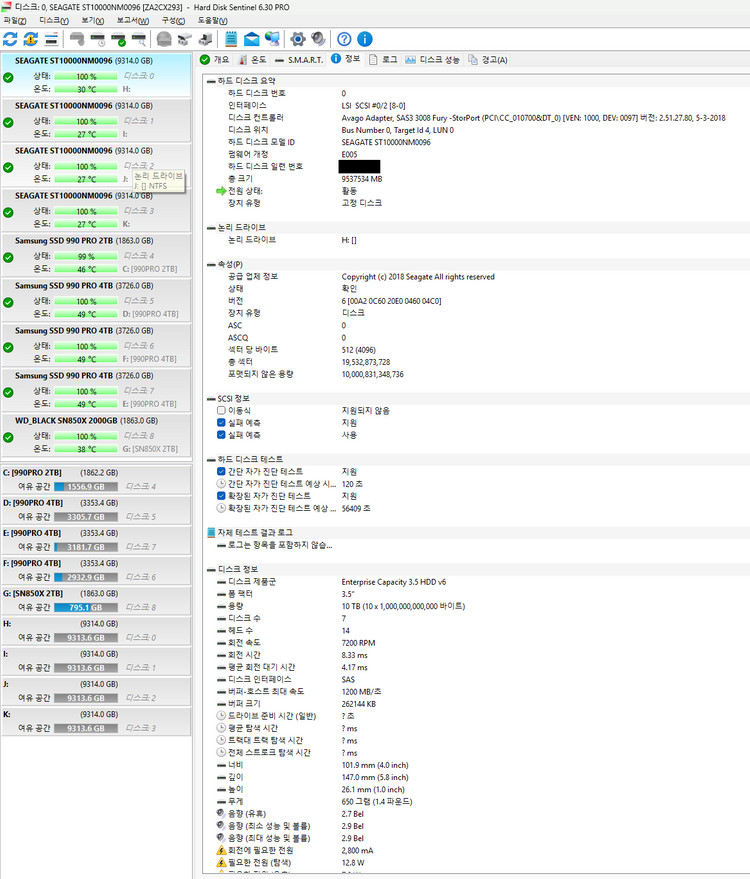Open the 구성 menu
Screen dimensions: 750x879
173,21
